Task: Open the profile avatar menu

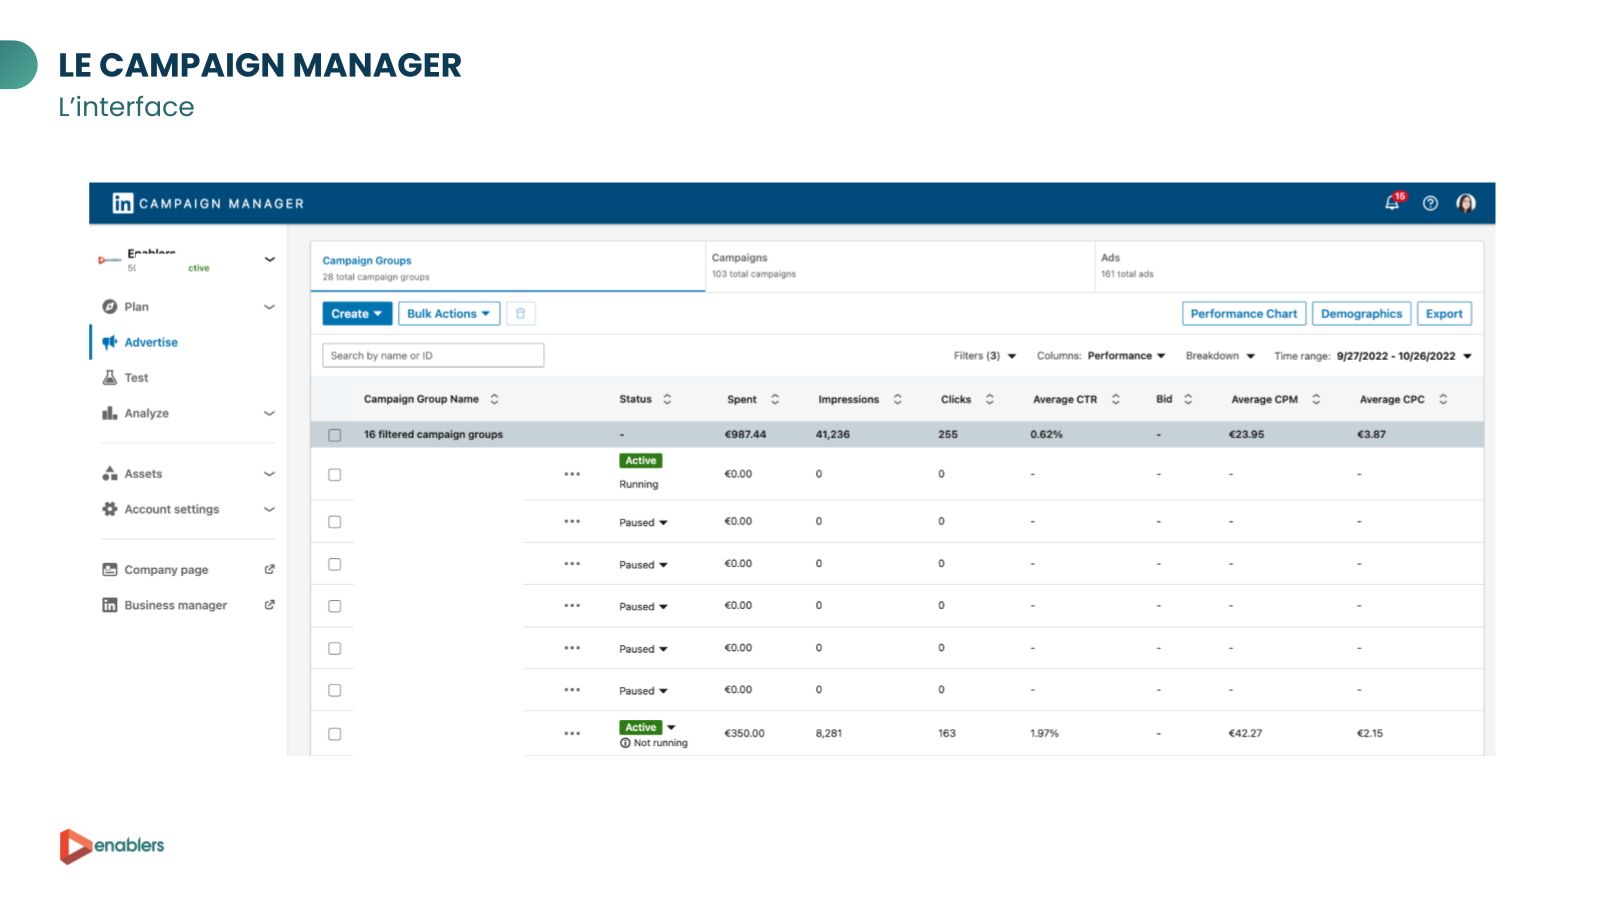Action: [x=1466, y=203]
